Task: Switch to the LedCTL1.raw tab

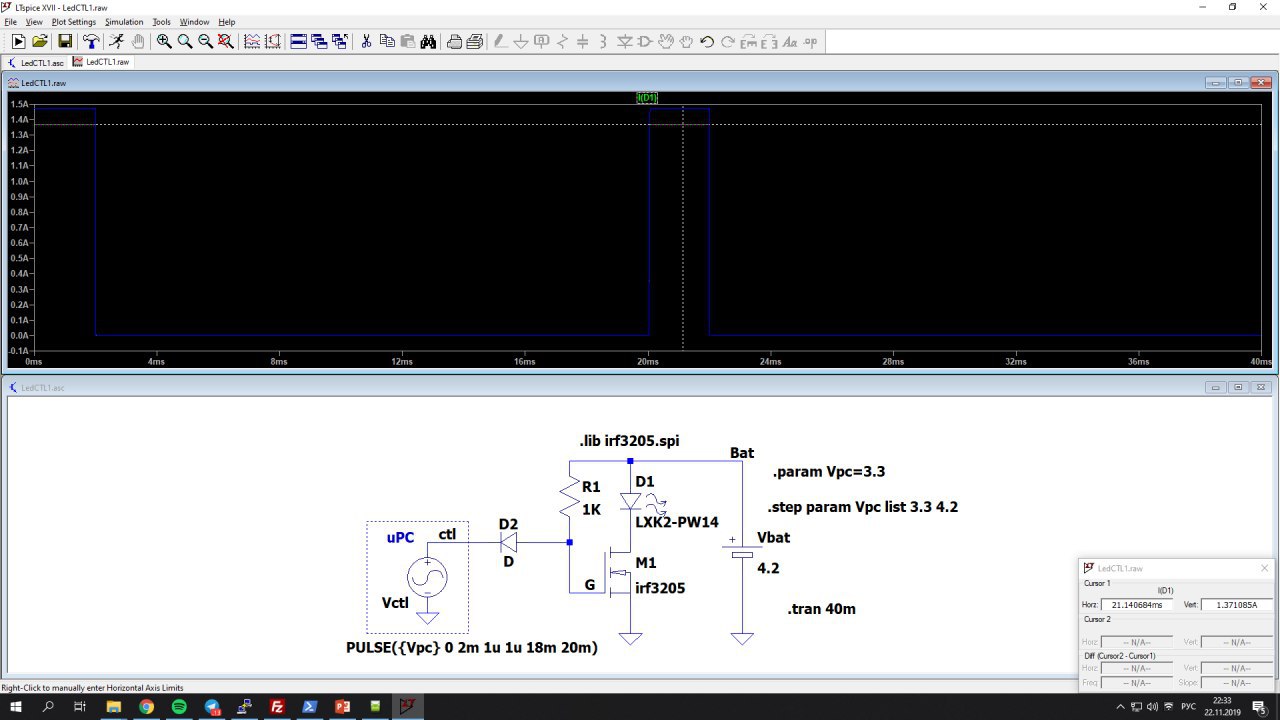Action: point(100,62)
